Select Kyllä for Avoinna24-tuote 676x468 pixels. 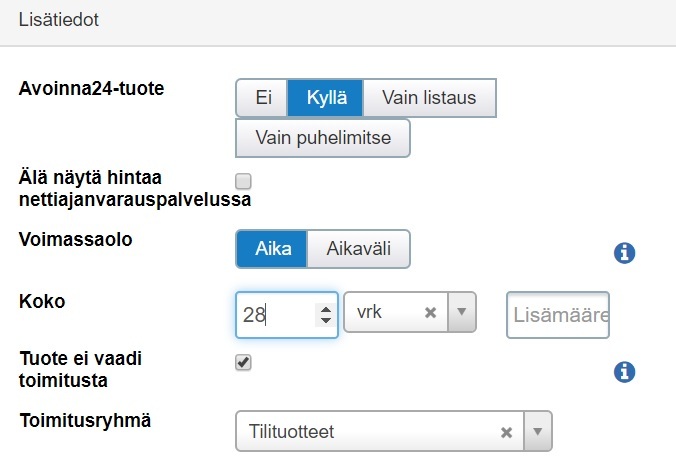[x=326, y=98]
